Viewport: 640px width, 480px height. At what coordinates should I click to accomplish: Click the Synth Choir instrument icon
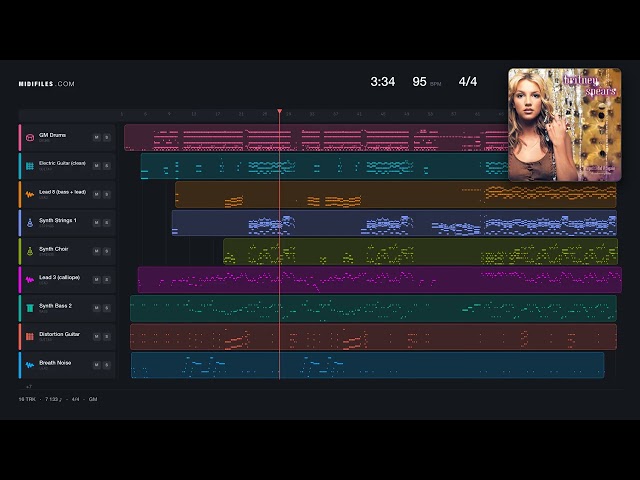pyautogui.click(x=30, y=251)
